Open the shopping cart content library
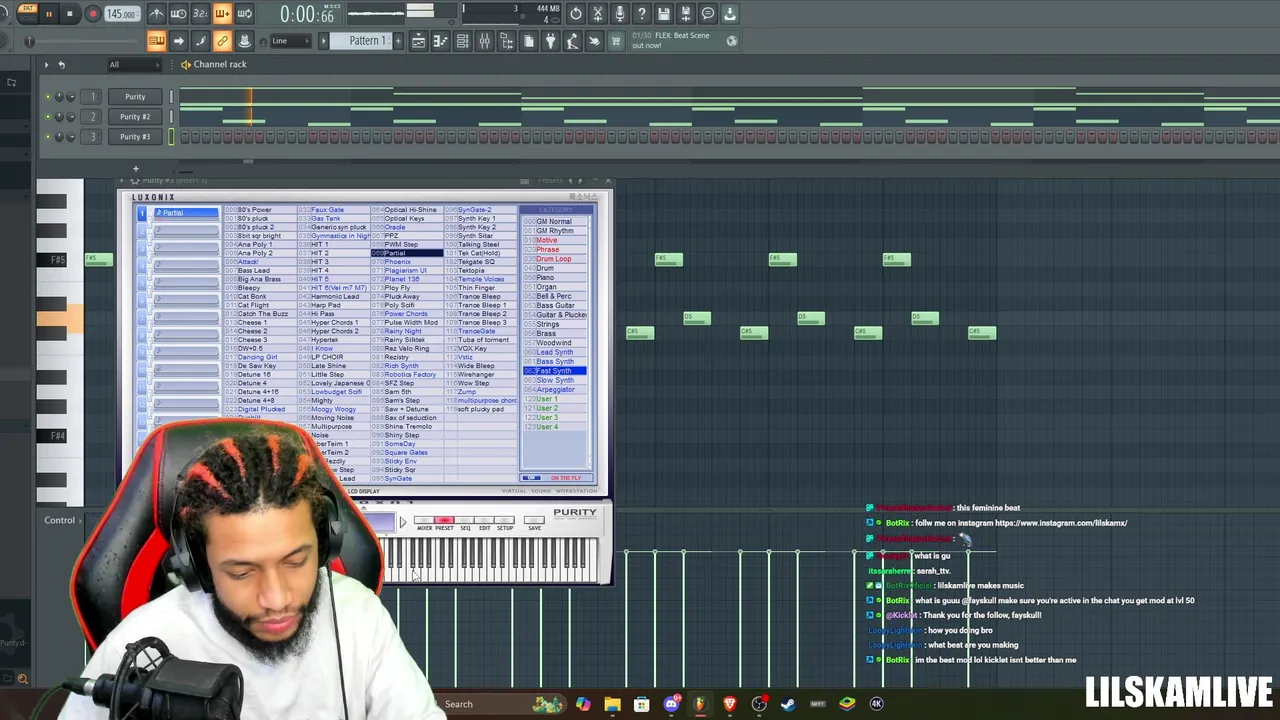The height and width of the screenshot is (720, 1280). [616, 41]
